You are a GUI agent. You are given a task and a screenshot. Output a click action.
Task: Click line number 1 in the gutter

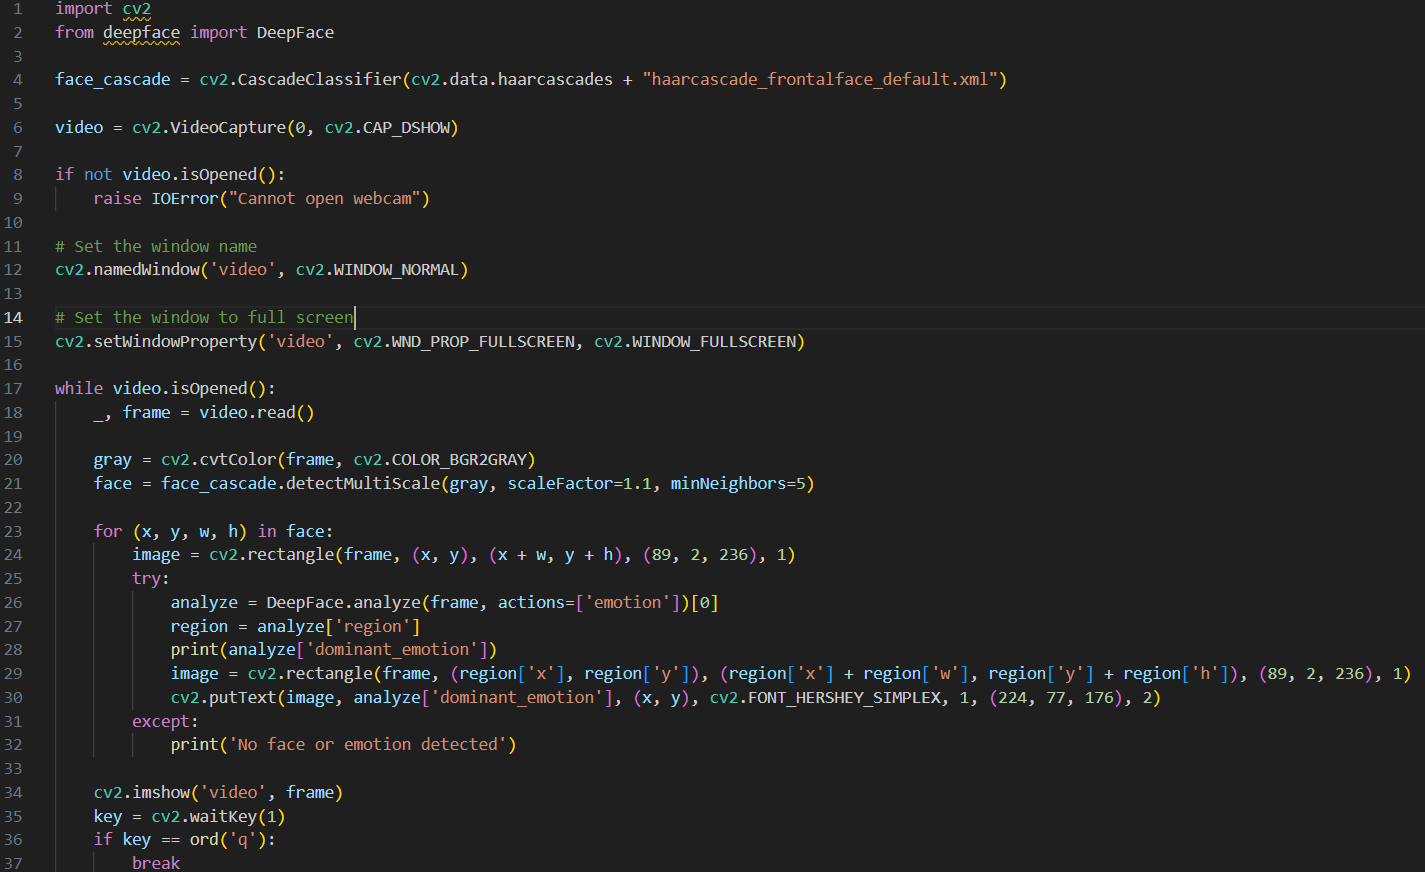coord(17,9)
